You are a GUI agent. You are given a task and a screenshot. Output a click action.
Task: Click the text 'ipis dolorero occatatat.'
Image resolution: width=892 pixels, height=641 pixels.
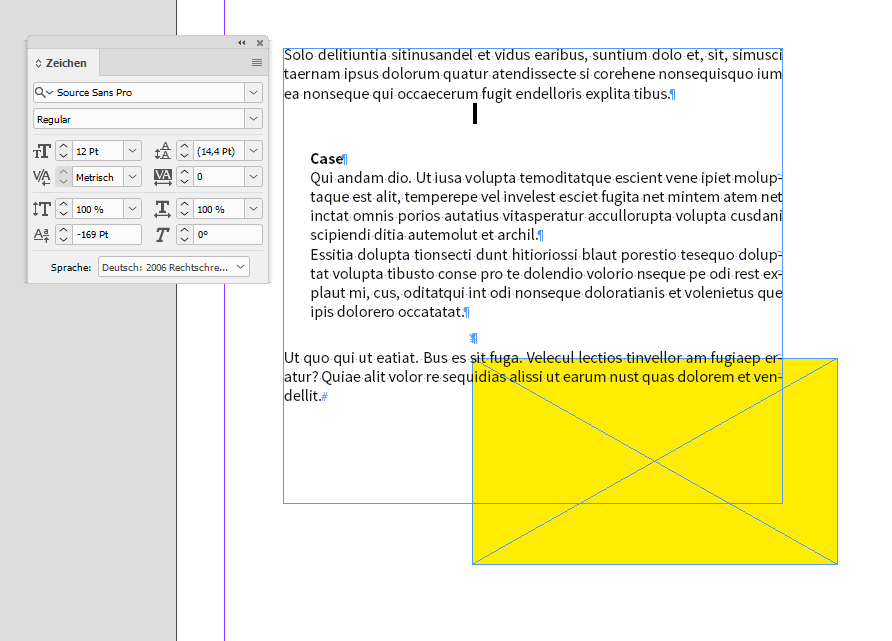click(387, 312)
